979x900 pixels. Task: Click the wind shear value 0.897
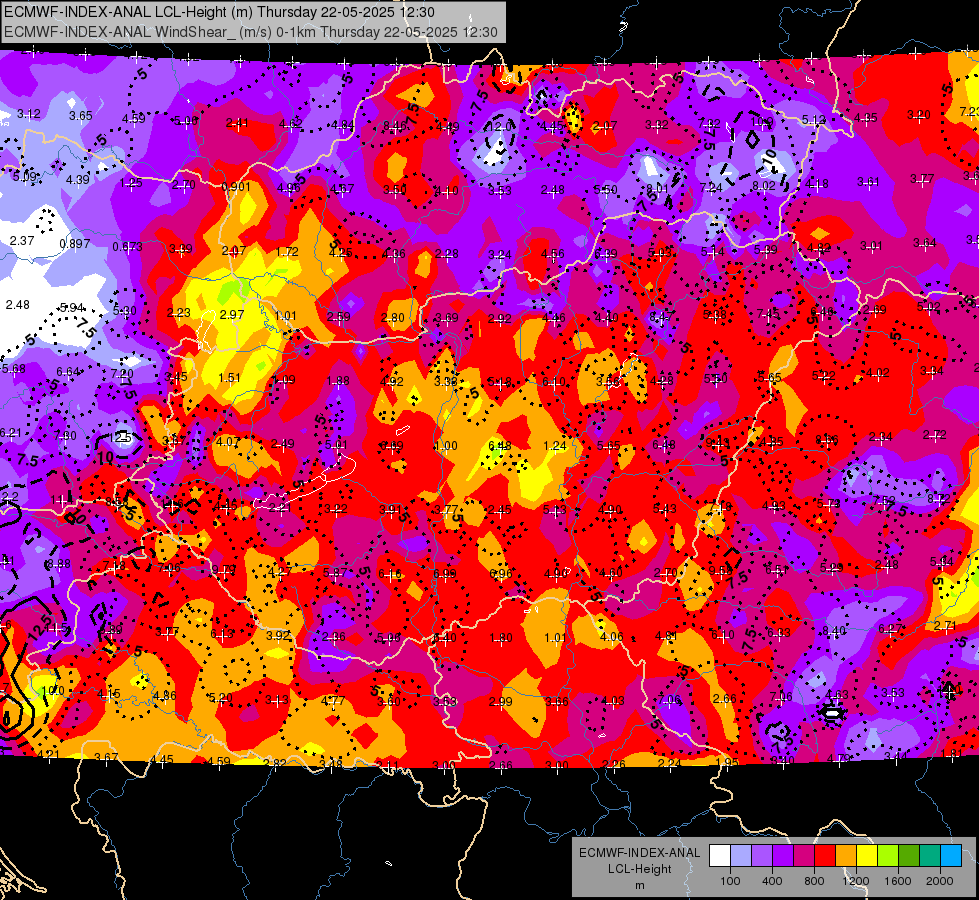pyautogui.click(x=74, y=244)
